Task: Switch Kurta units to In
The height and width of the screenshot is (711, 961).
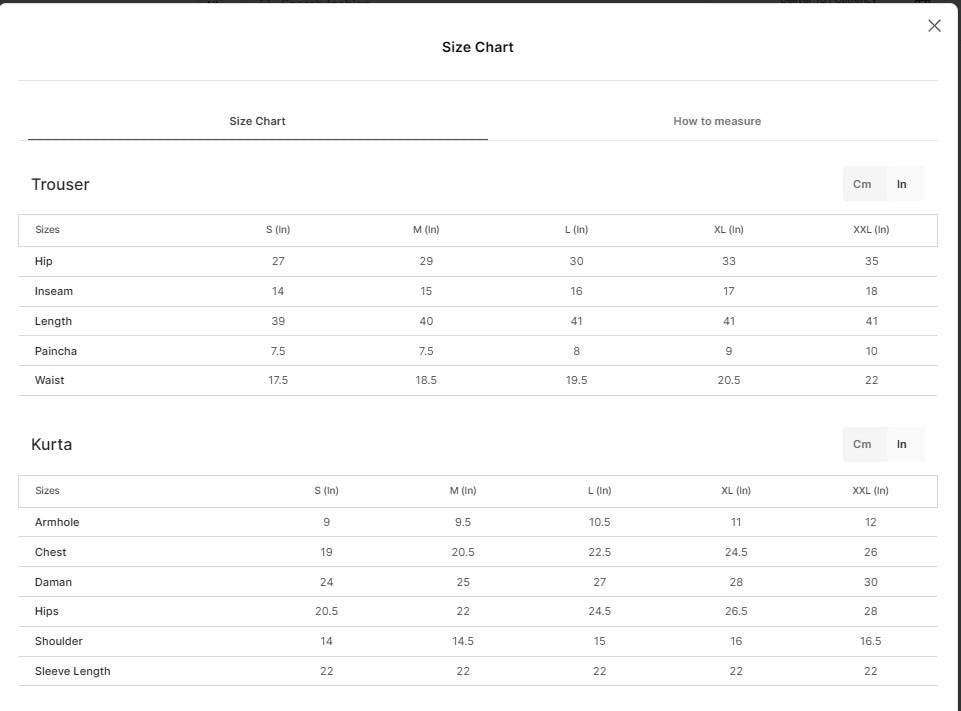Action: click(x=902, y=444)
